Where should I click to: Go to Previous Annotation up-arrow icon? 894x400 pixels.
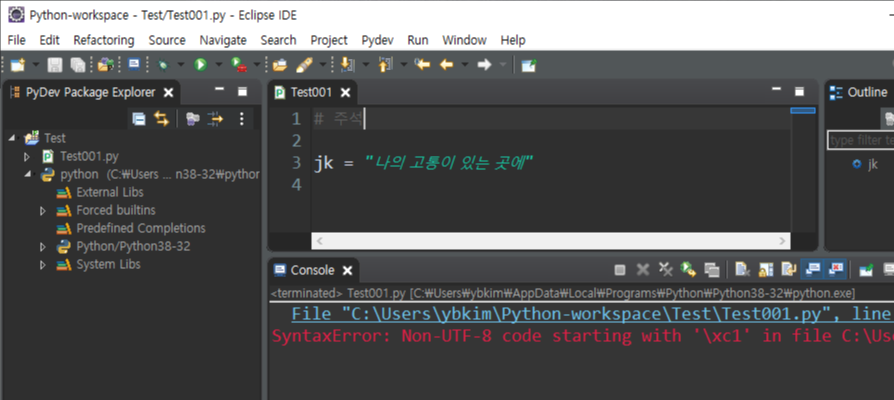click(x=385, y=65)
